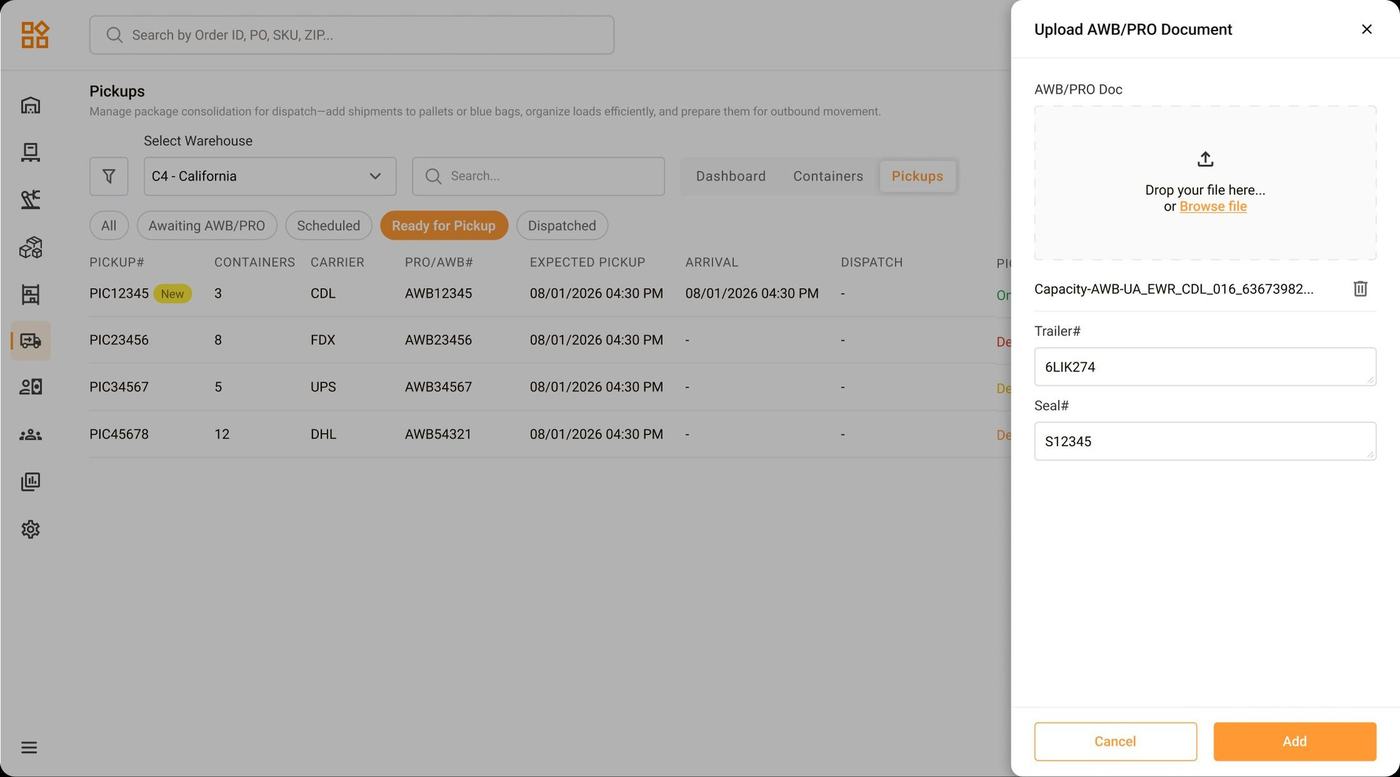The width and height of the screenshot is (1400, 777).
Task: Click the CDL carrier cell
Action: [x=323, y=294]
